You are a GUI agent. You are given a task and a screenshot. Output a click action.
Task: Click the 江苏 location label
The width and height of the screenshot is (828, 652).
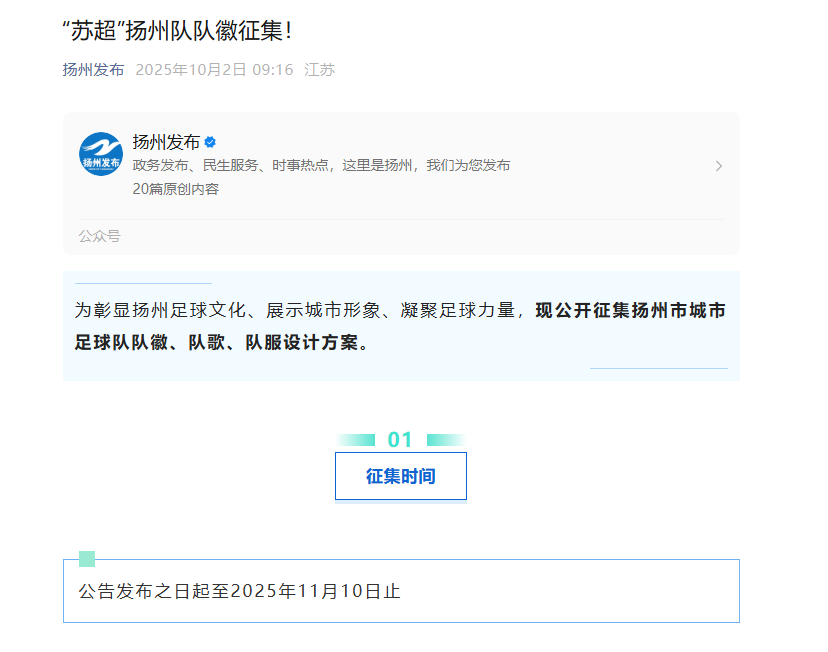[320, 70]
